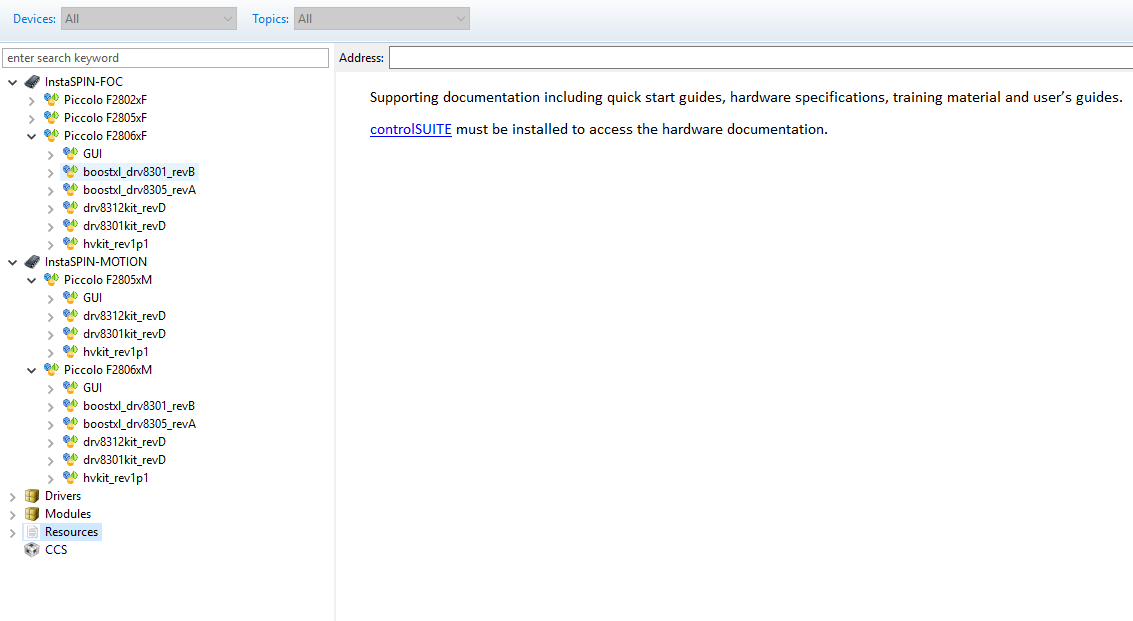The image size is (1133, 621).
Task: Expand drv8301kit_revD under Piccolo F2805xM
Action: [x=51, y=335]
